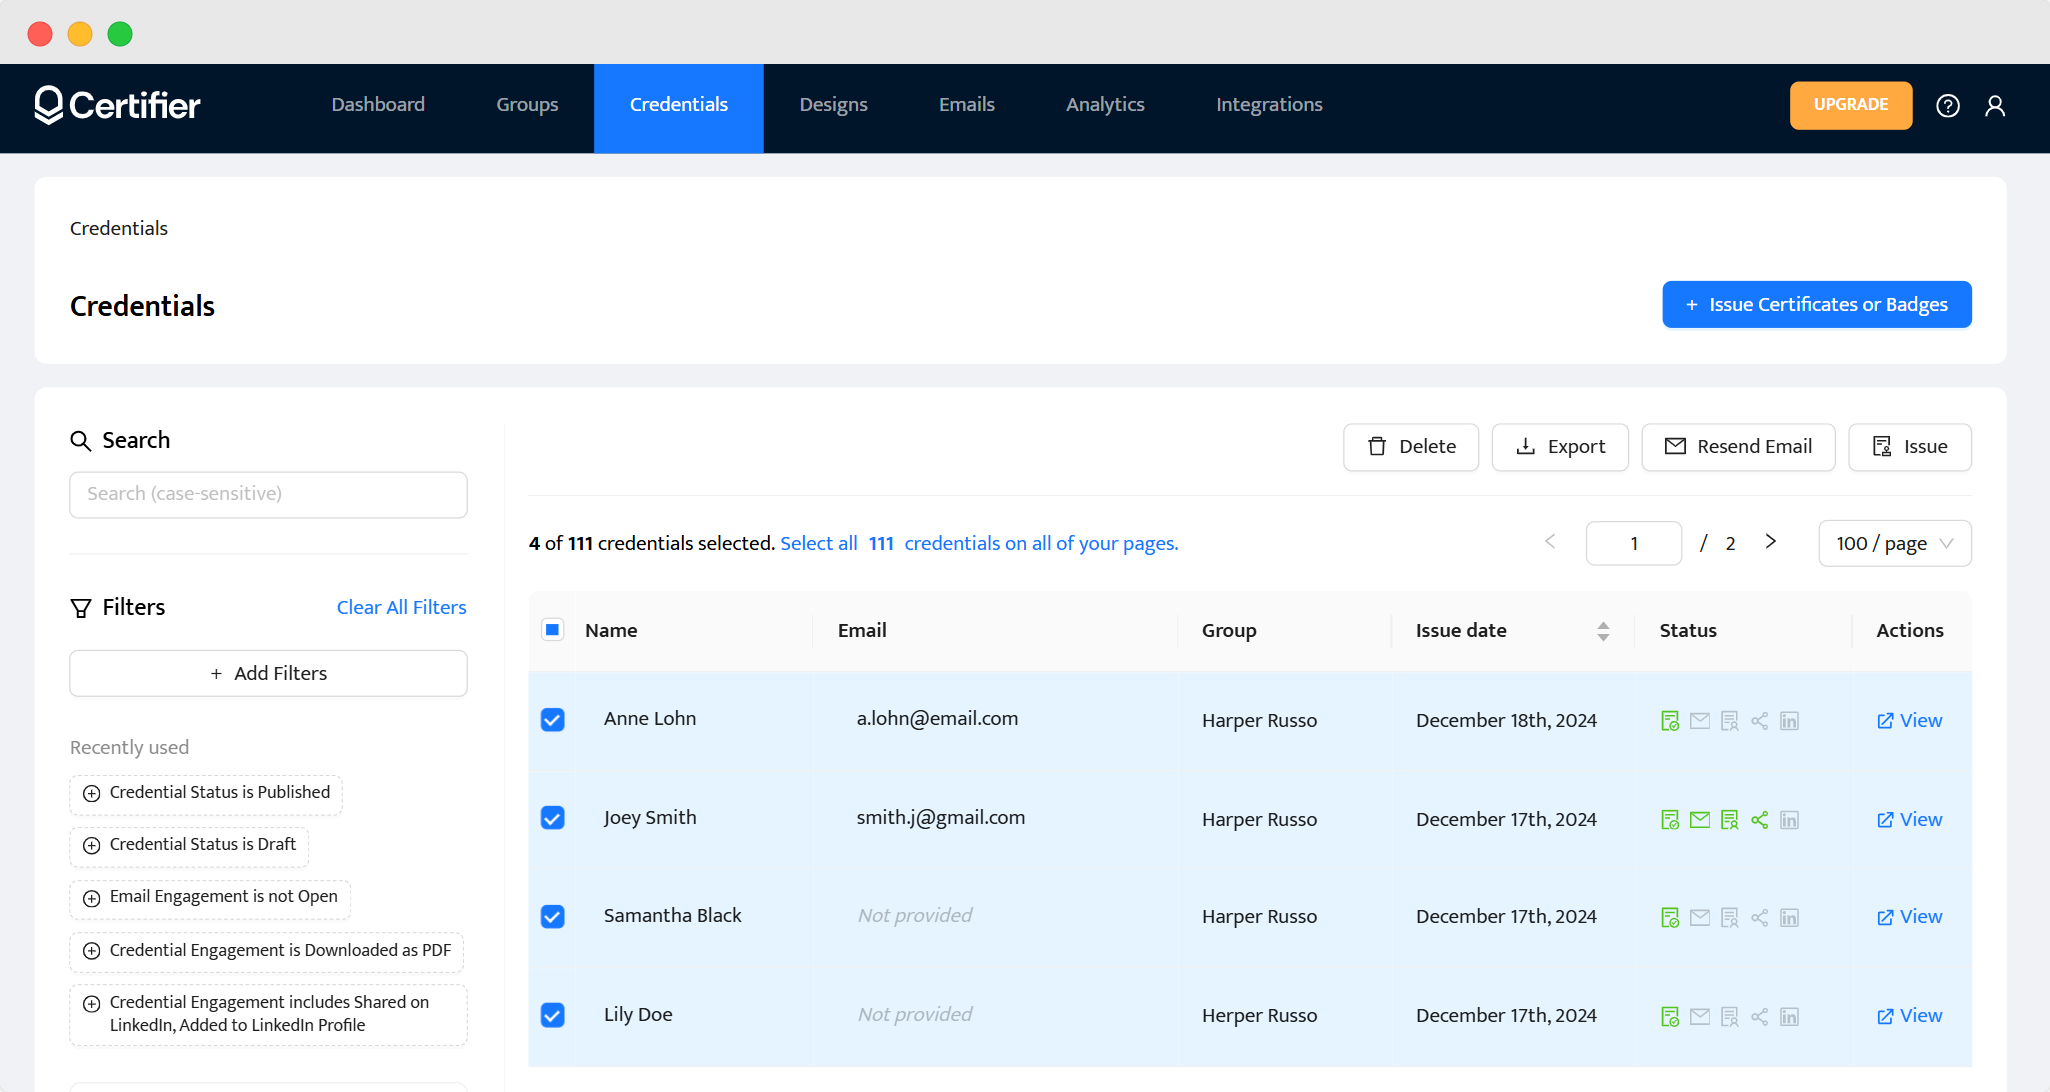
Task: Click the published status icon for Lily Doe
Action: [x=1669, y=1016]
